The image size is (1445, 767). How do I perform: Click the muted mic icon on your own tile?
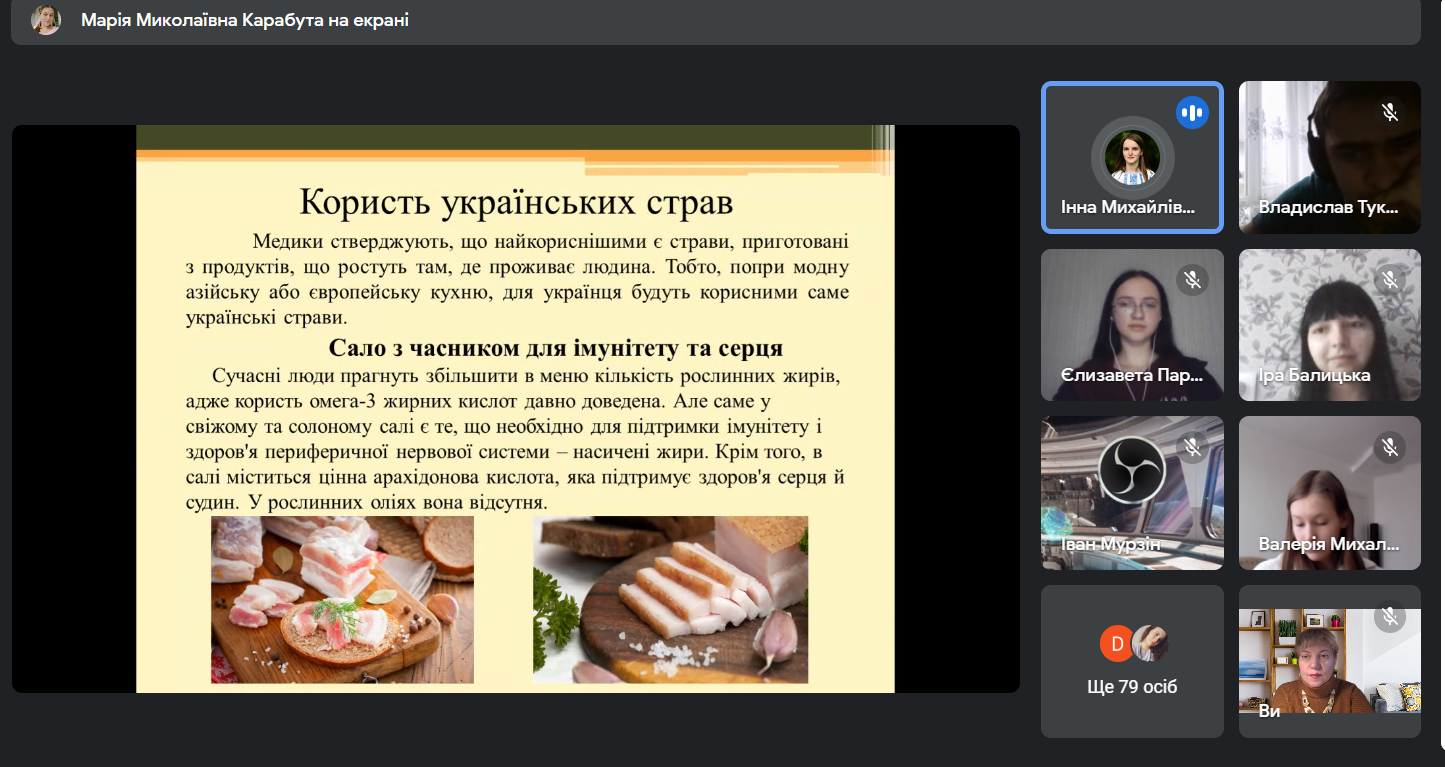1389,616
